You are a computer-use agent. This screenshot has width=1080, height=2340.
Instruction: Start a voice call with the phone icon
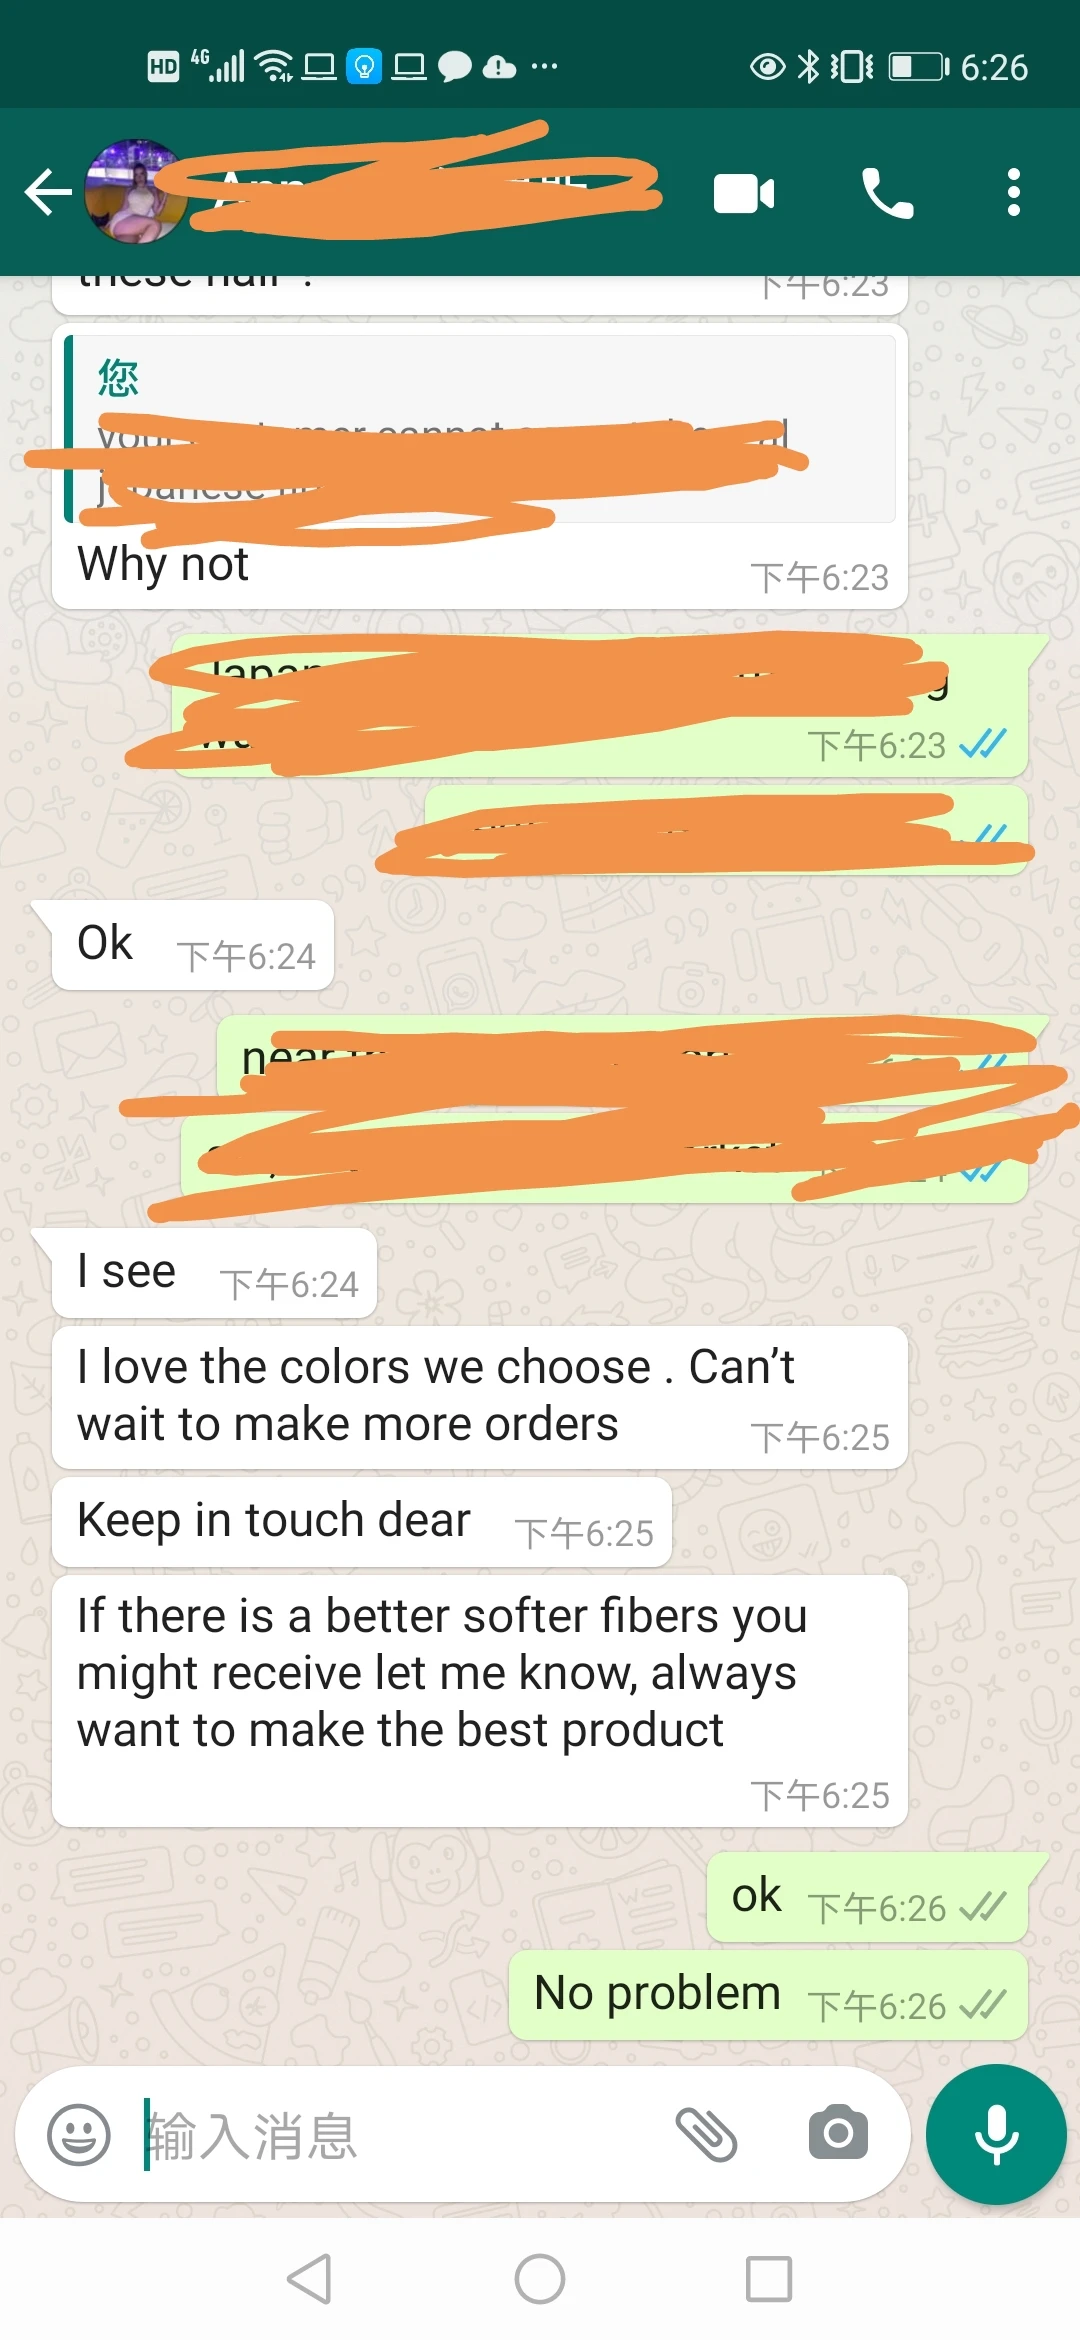pyautogui.click(x=887, y=193)
